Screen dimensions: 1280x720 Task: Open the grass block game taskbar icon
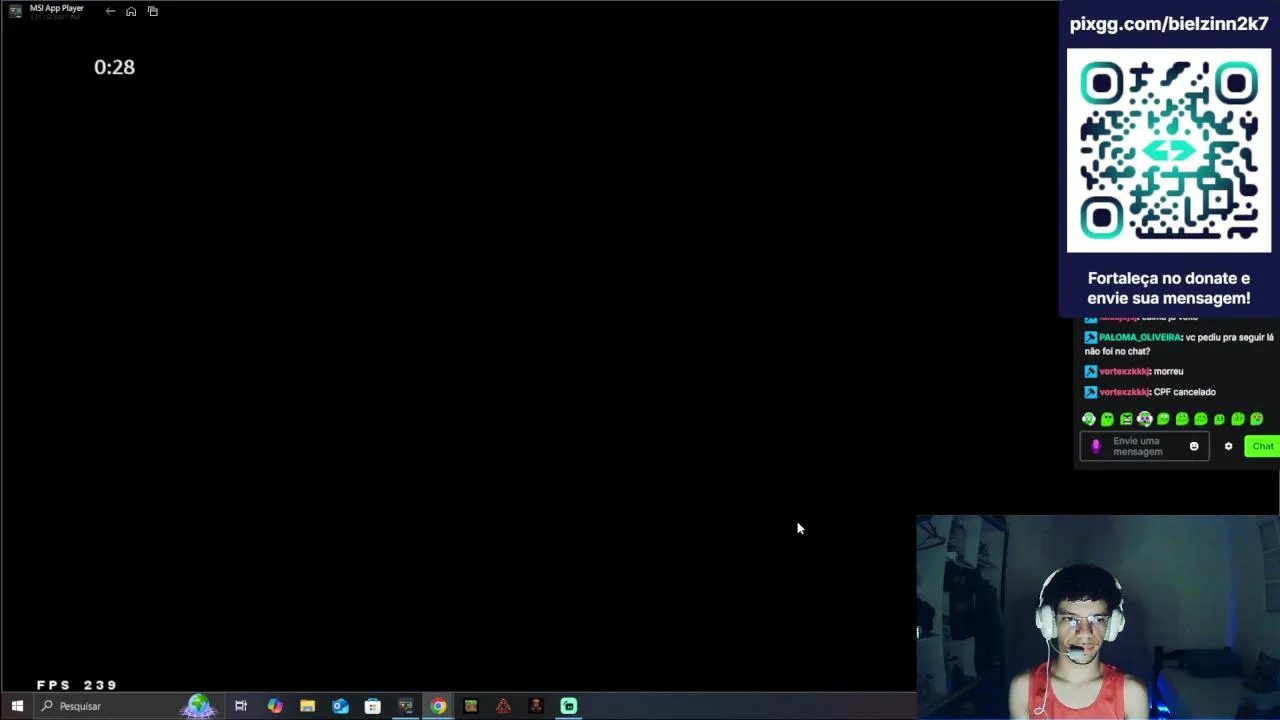point(471,706)
